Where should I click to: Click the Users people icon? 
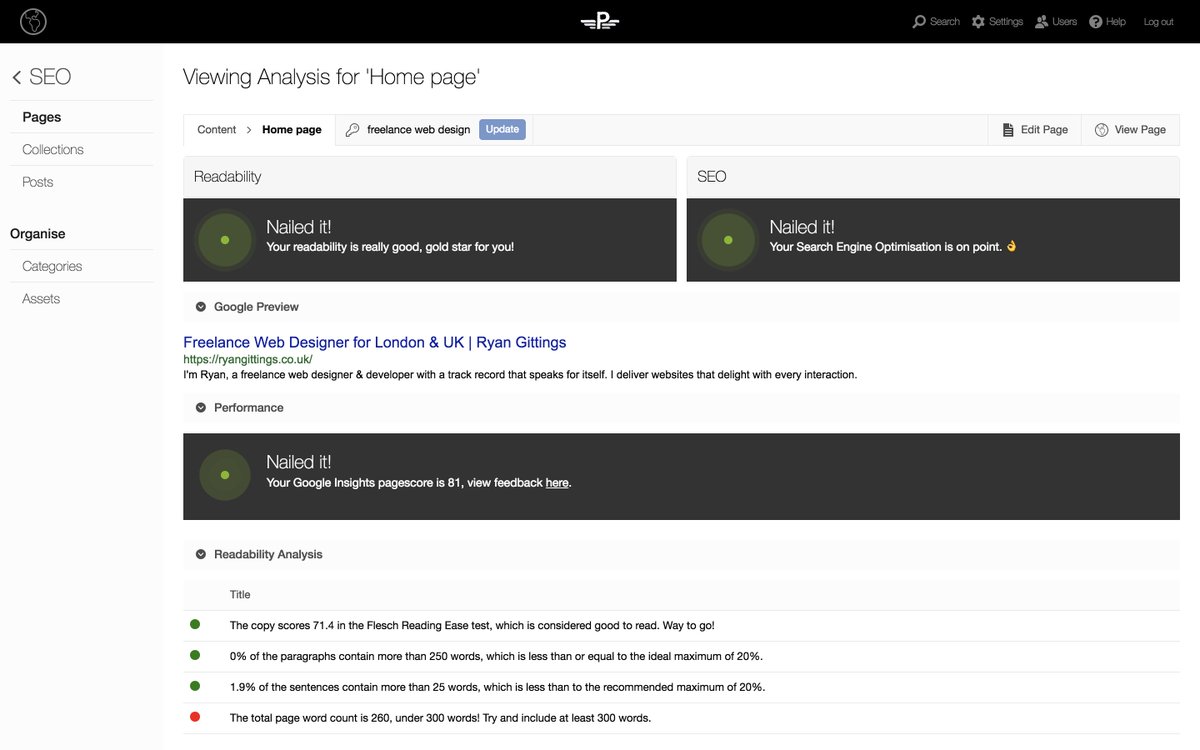[x=1042, y=21]
